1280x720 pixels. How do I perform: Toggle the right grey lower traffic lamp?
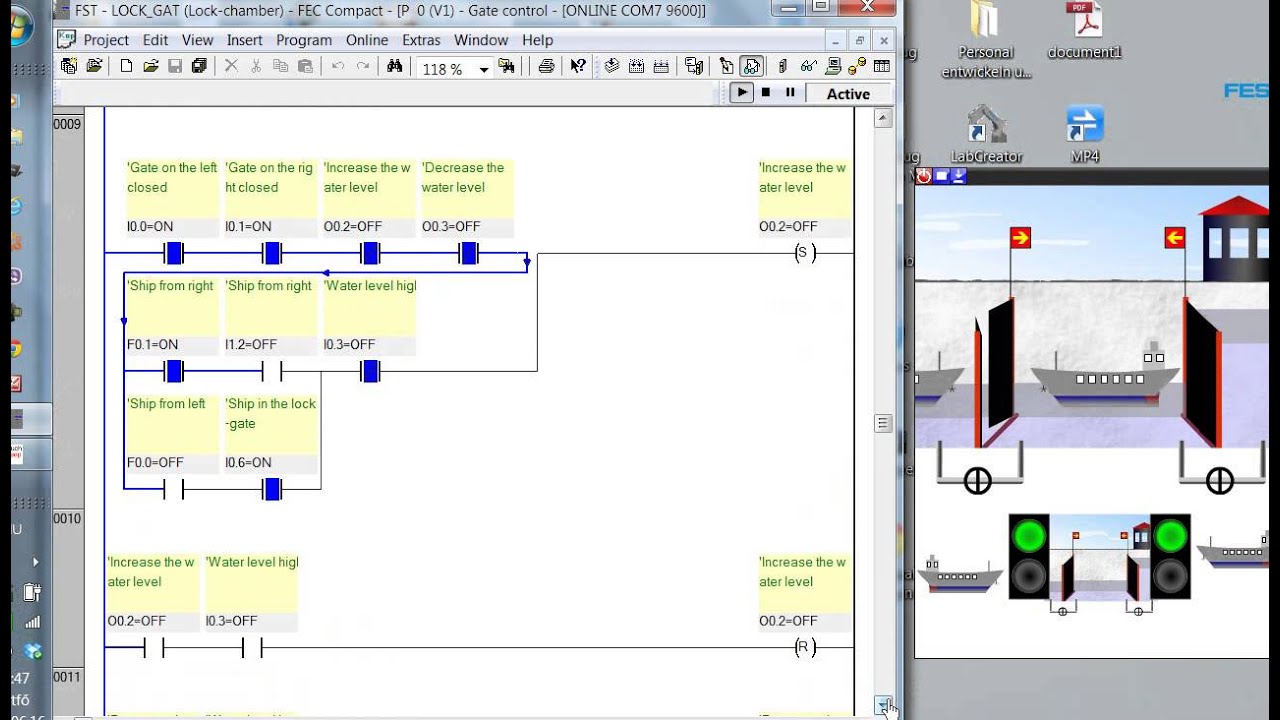coord(1169,577)
